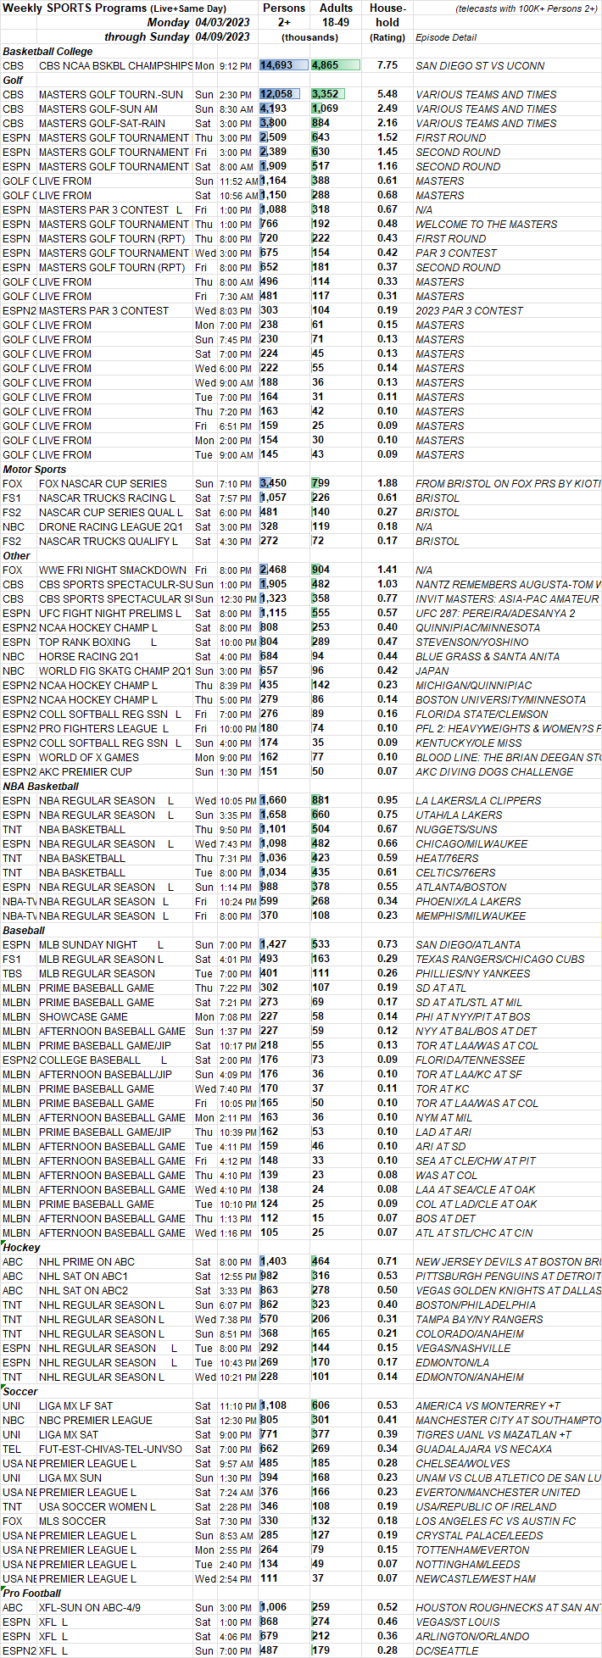Click the 'Persons 2+' column header

tap(284, 14)
